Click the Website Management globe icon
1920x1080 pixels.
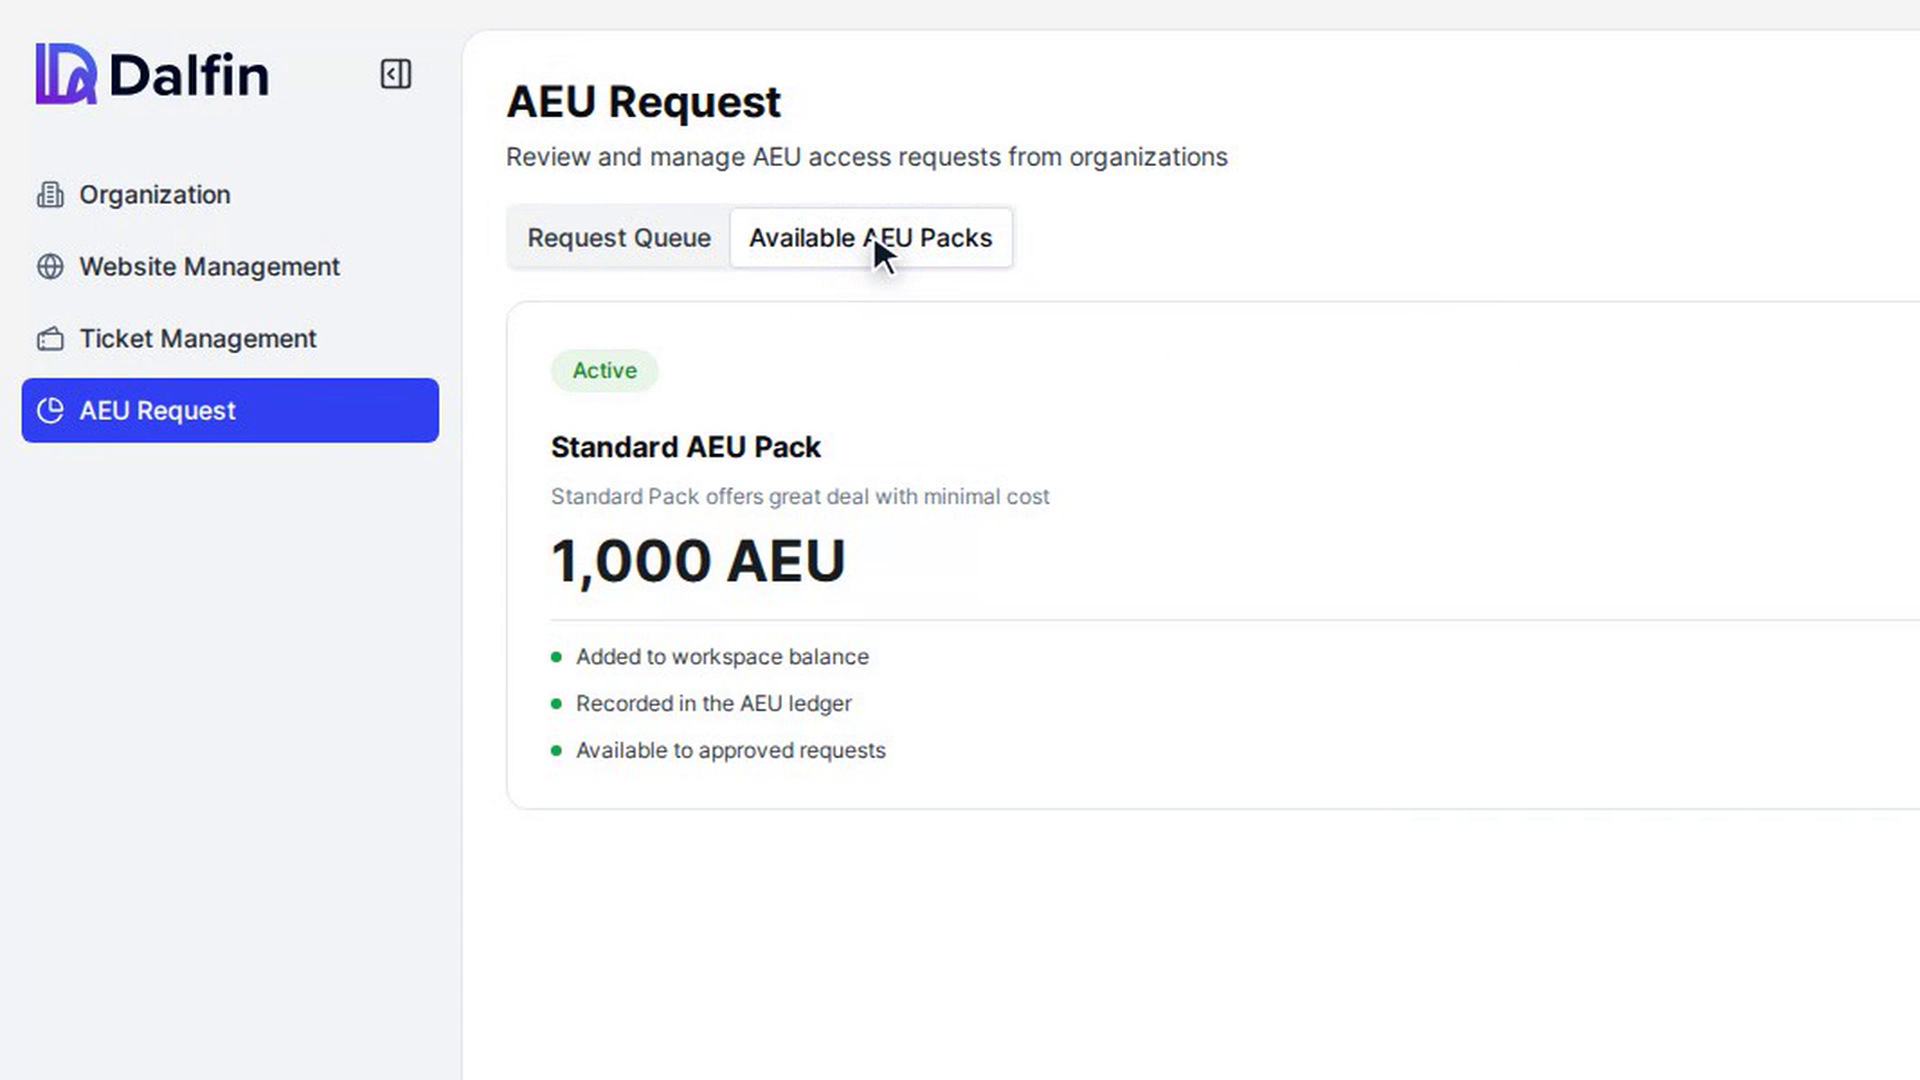tap(50, 267)
